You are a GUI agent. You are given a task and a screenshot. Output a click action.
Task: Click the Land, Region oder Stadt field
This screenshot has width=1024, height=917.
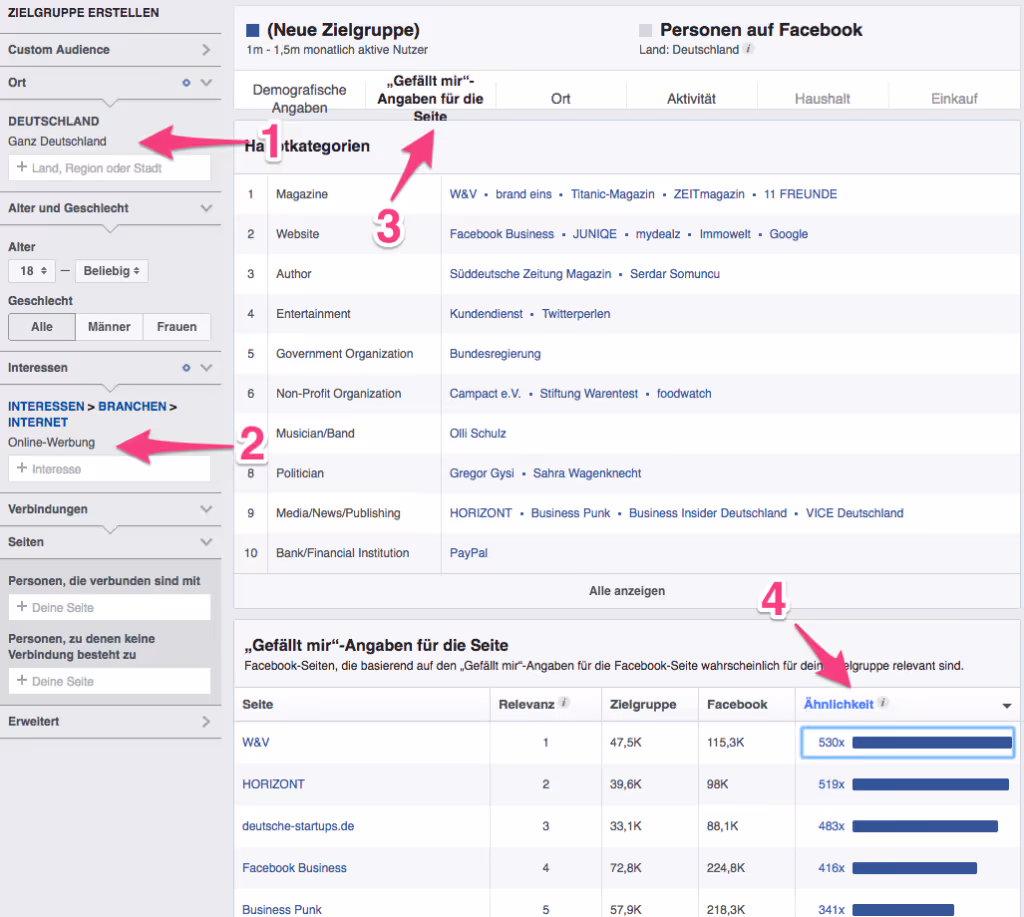[x=110, y=168]
